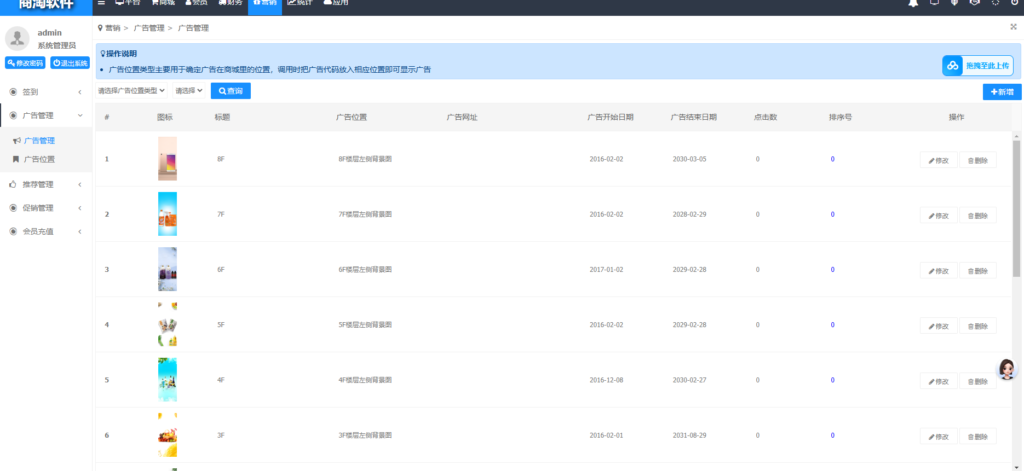Open the 应用 top menu
The height and width of the screenshot is (471, 1024).
tap(336, 3)
